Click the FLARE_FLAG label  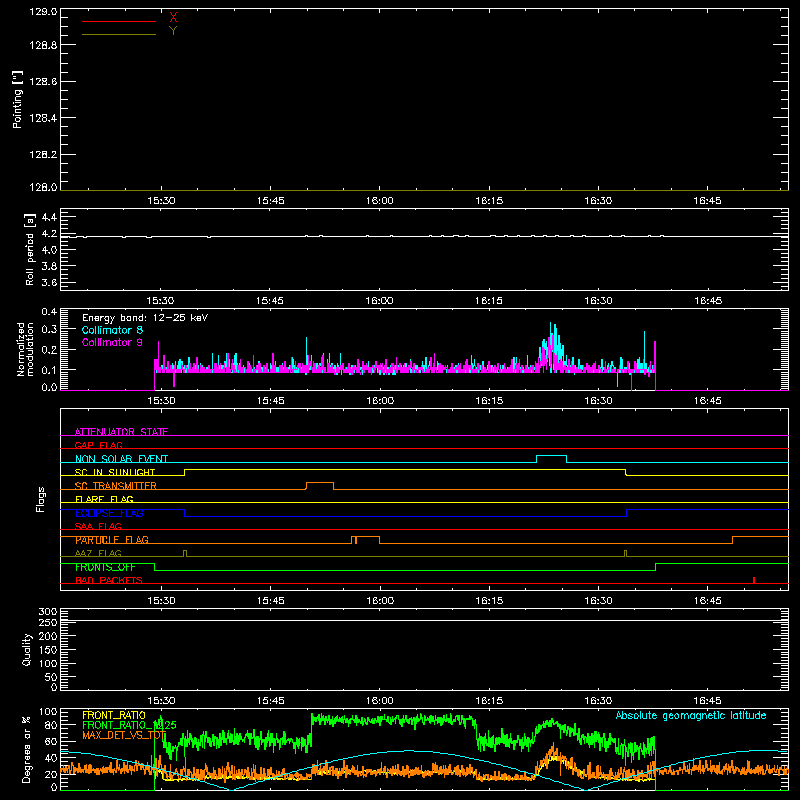(x=104, y=499)
